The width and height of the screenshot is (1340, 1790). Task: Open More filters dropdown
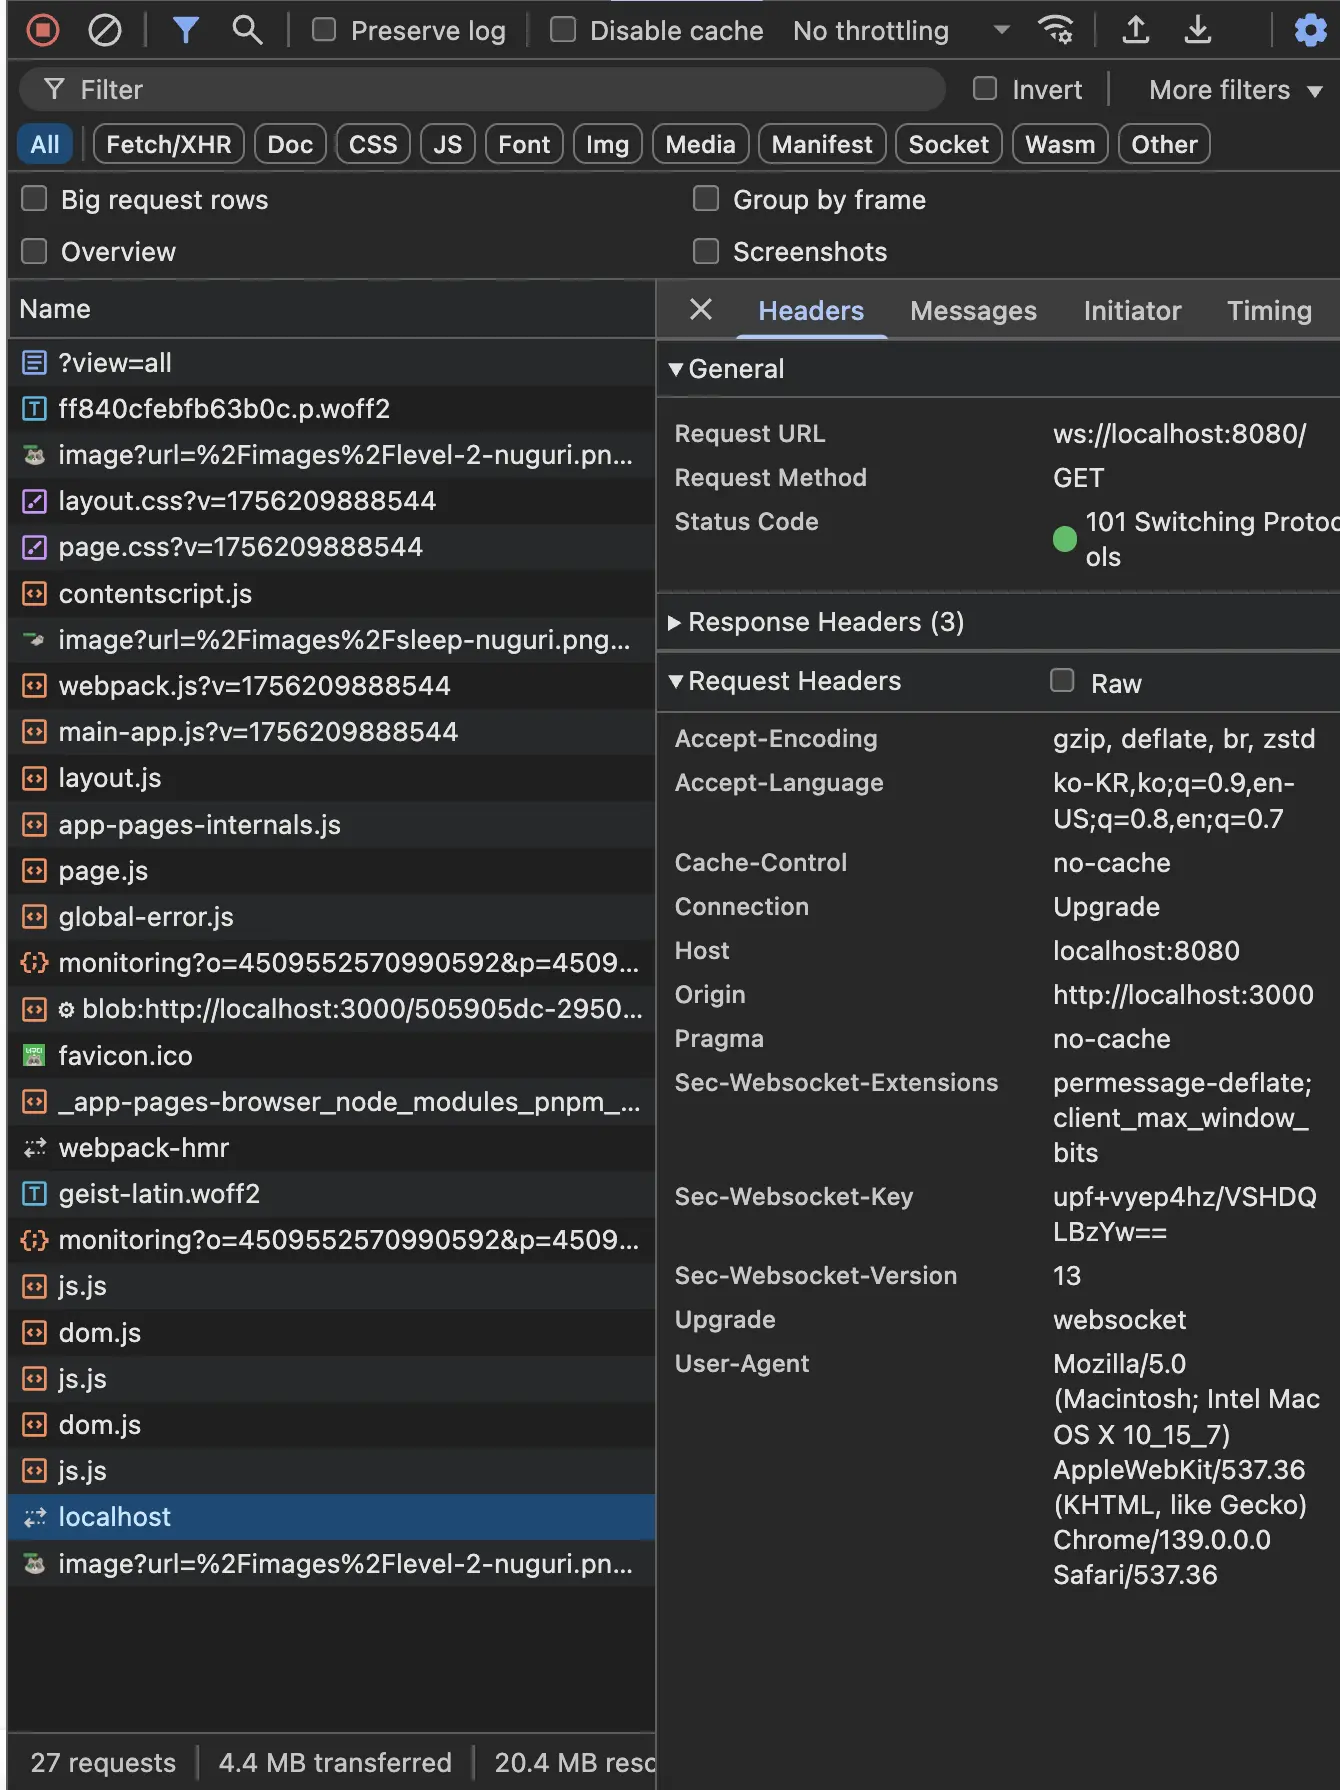tap(1235, 90)
